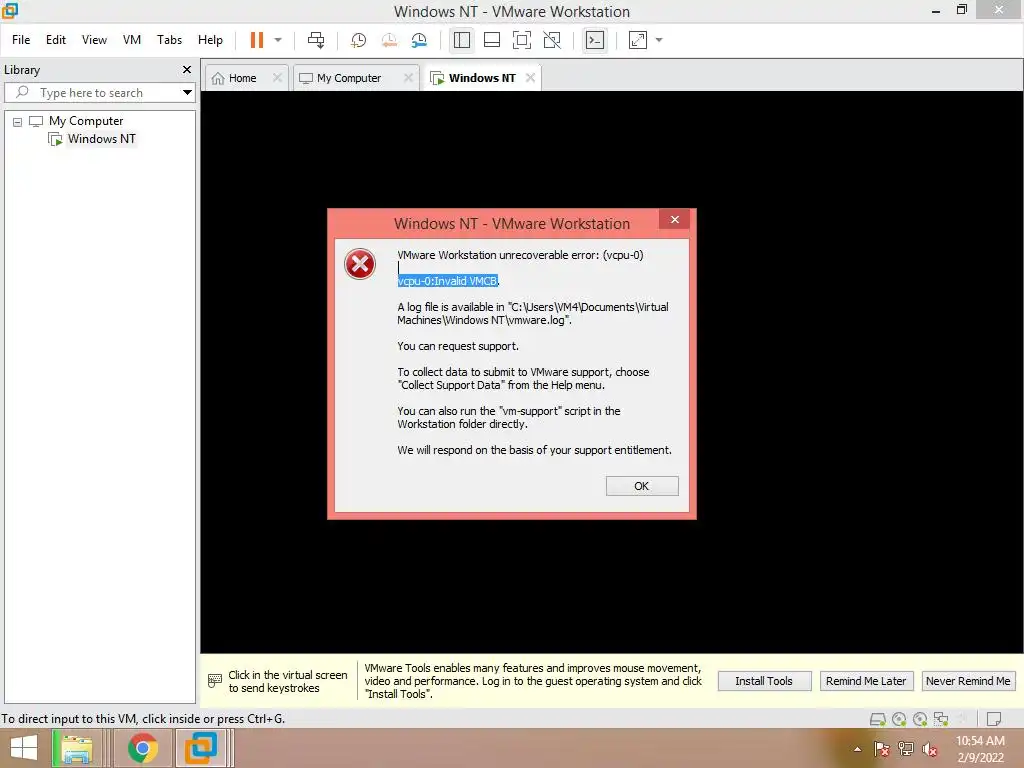Click OK in the error dialog
This screenshot has height=768, width=1024.
tap(642, 486)
